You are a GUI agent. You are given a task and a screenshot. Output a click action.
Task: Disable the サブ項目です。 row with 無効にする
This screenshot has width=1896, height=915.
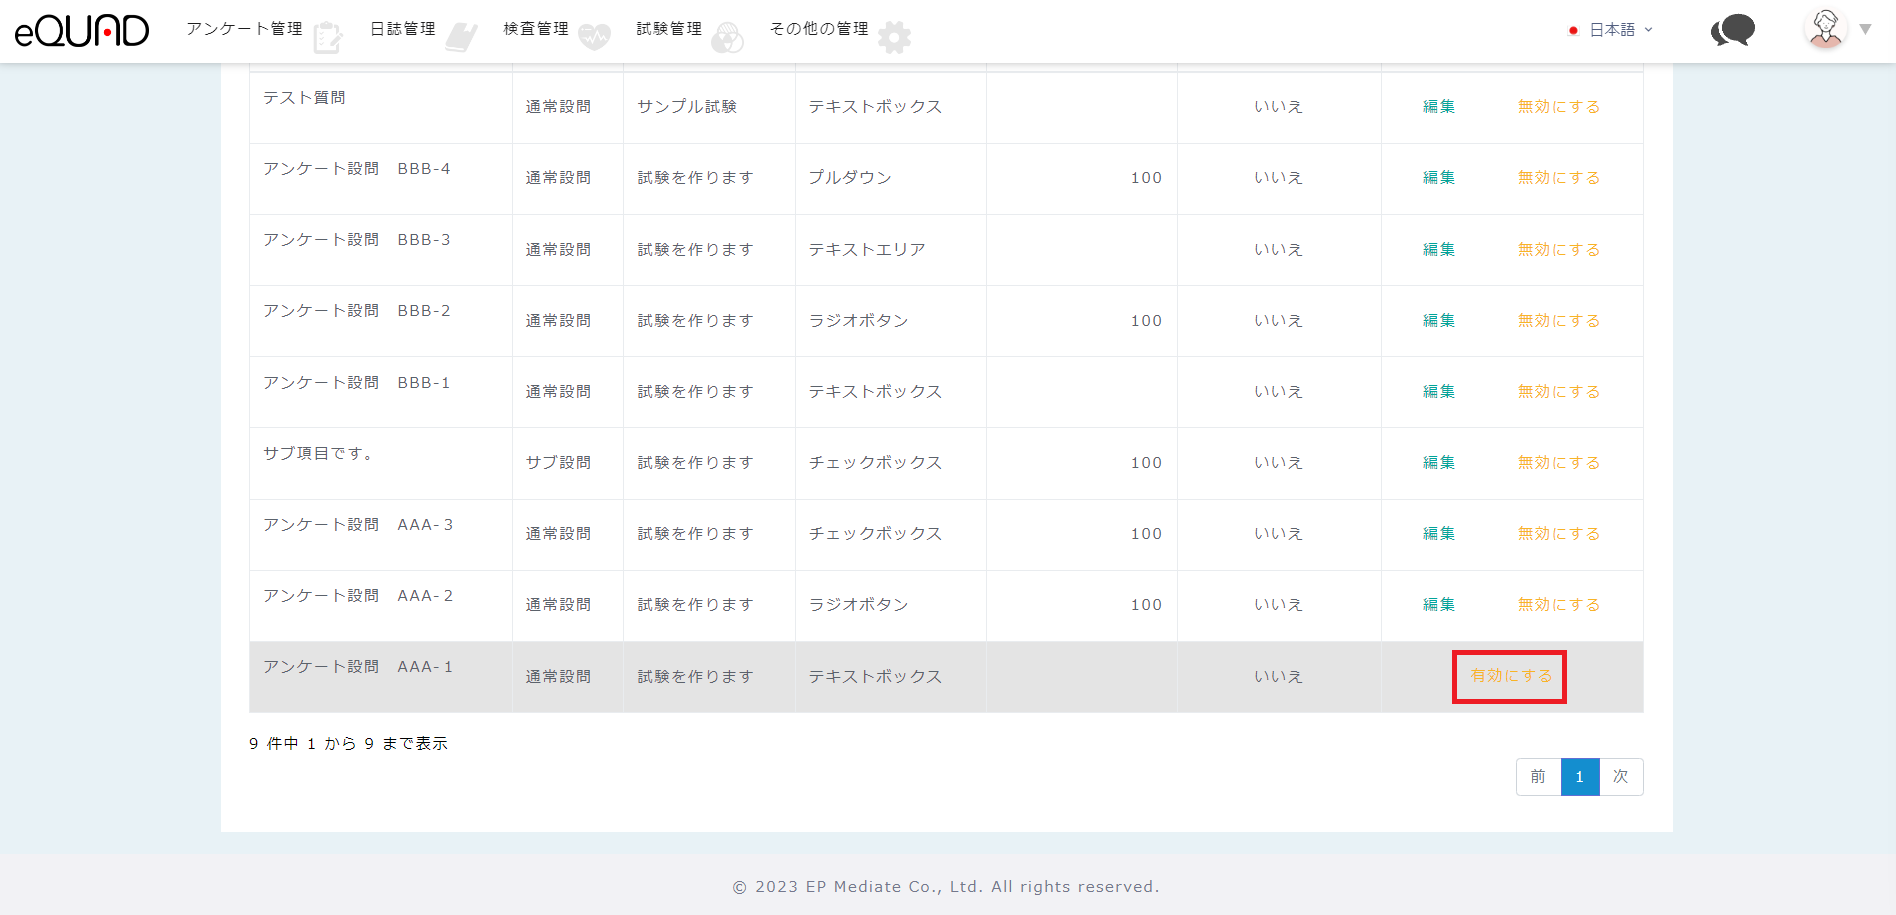tap(1558, 463)
